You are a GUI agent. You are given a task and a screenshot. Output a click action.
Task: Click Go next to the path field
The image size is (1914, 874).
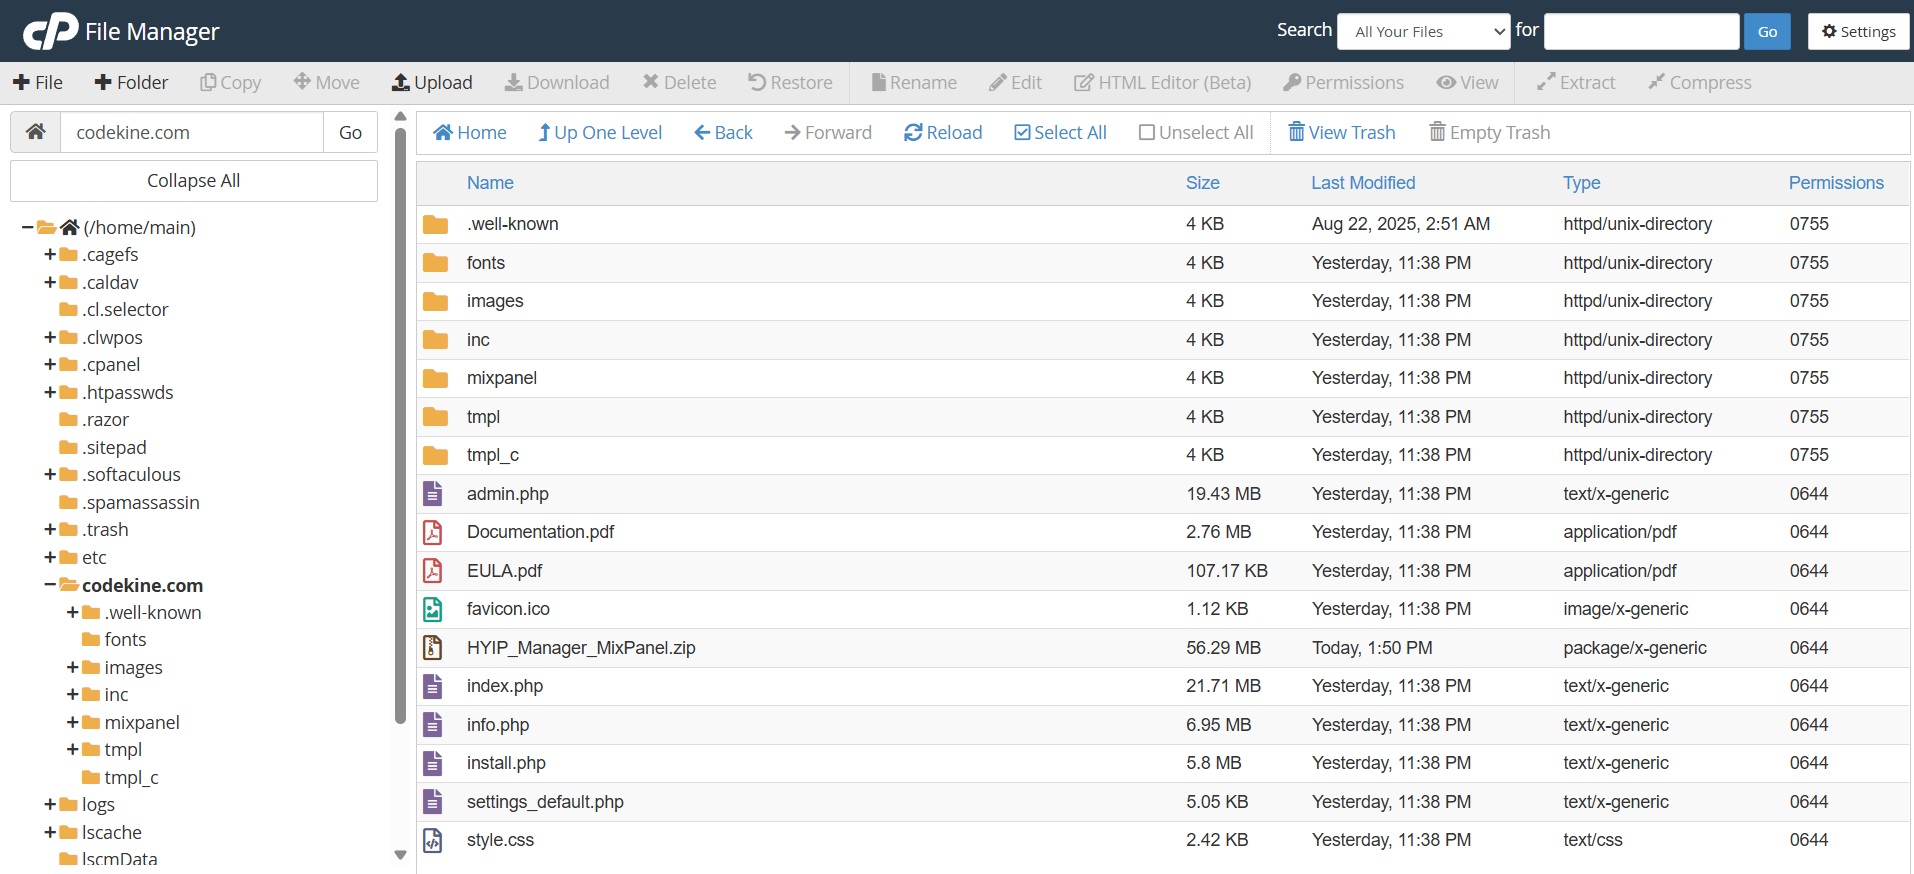(x=350, y=132)
